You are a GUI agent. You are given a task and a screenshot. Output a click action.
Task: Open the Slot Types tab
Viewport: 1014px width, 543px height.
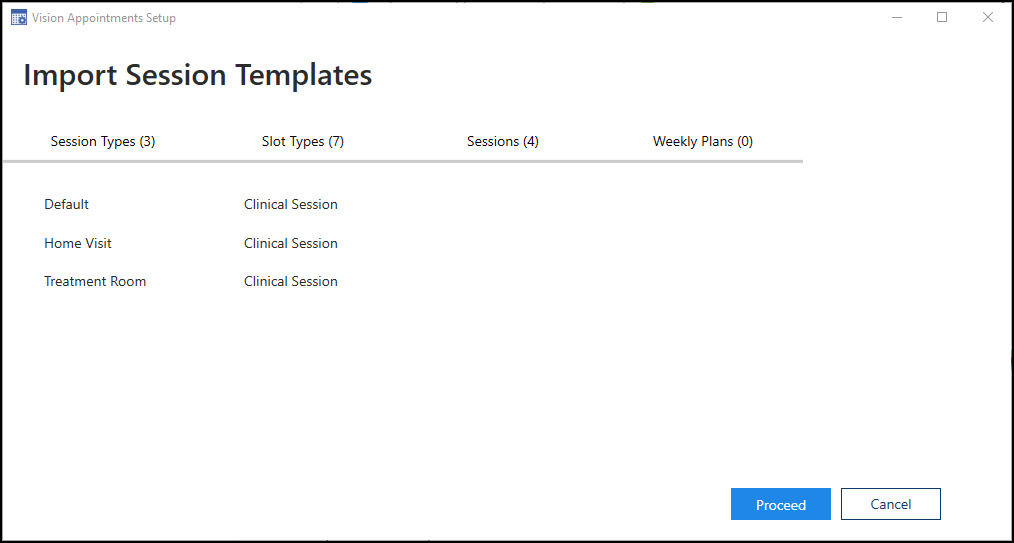pos(303,142)
